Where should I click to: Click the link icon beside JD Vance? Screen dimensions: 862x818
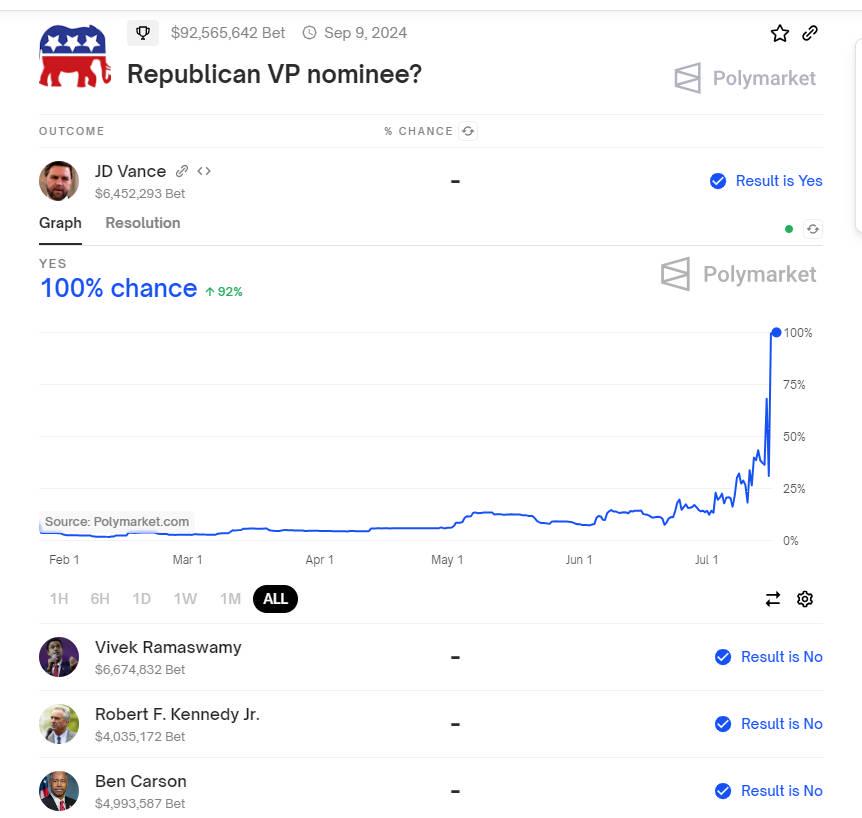pos(182,171)
